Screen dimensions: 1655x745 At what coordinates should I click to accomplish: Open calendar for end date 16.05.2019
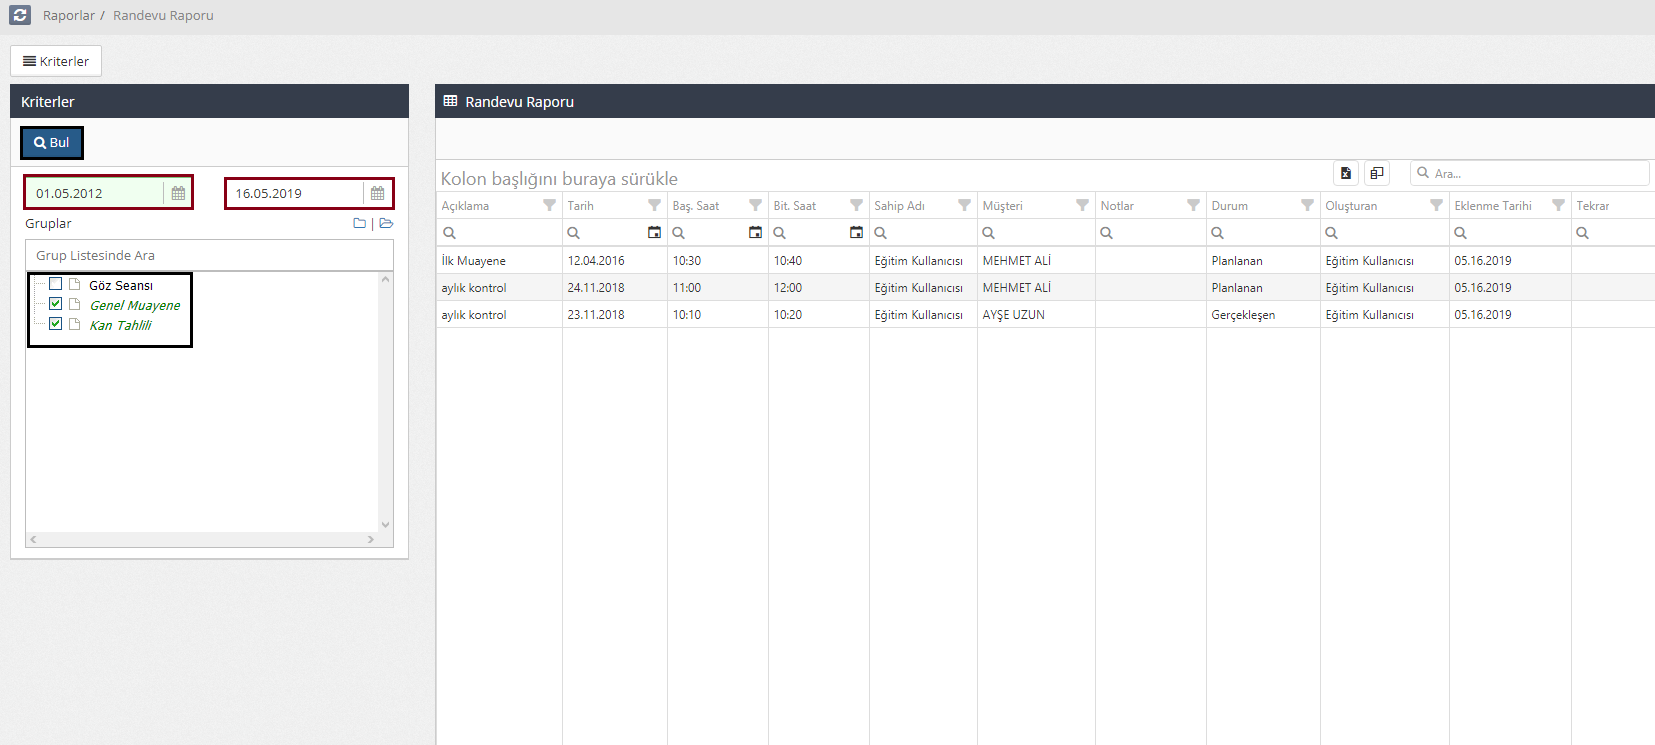click(377, 193)
